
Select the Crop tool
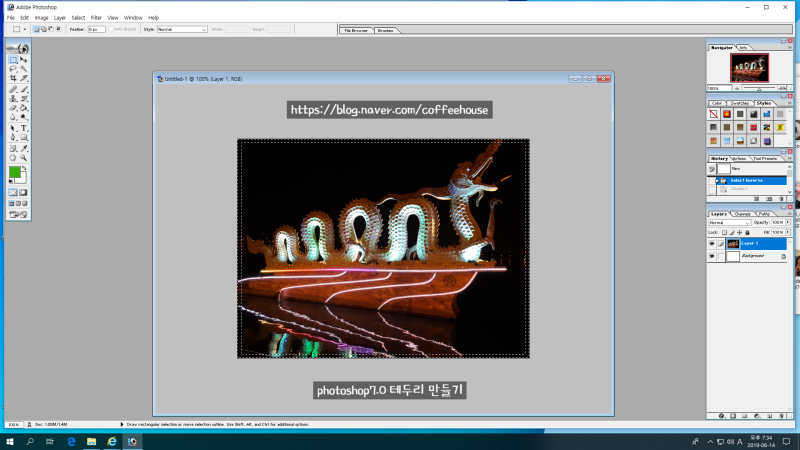click(x=13, y=79)
